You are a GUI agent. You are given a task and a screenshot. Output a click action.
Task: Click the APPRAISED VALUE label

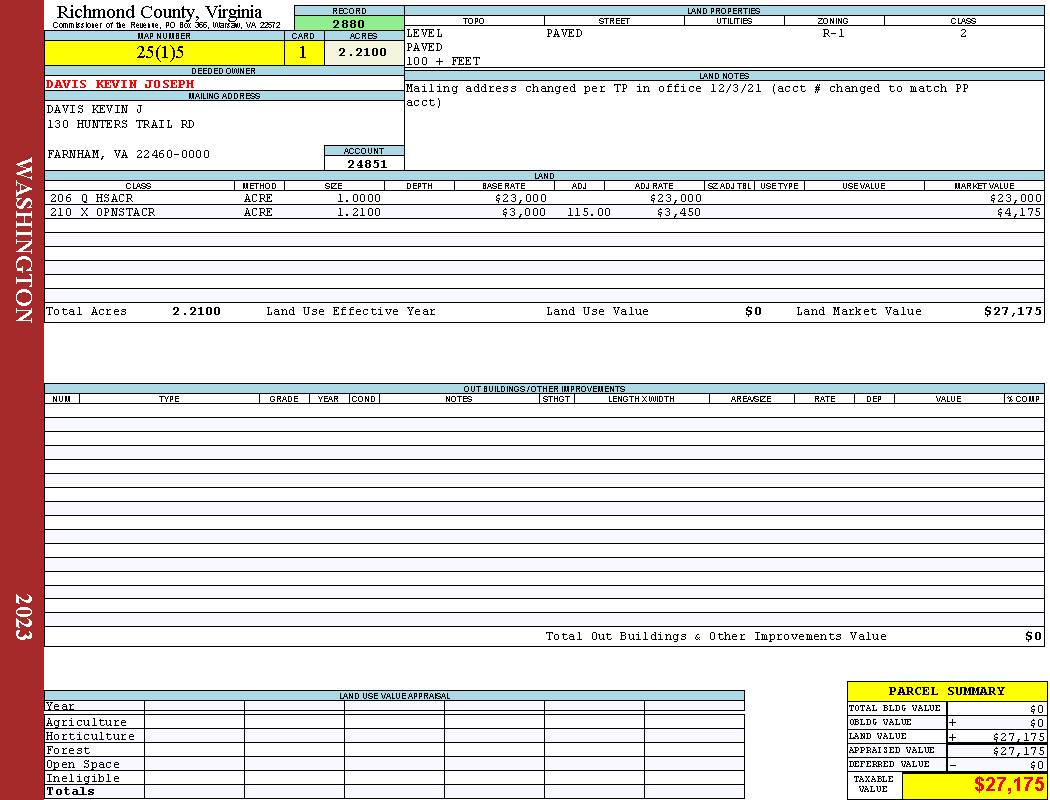click(891, 750)
